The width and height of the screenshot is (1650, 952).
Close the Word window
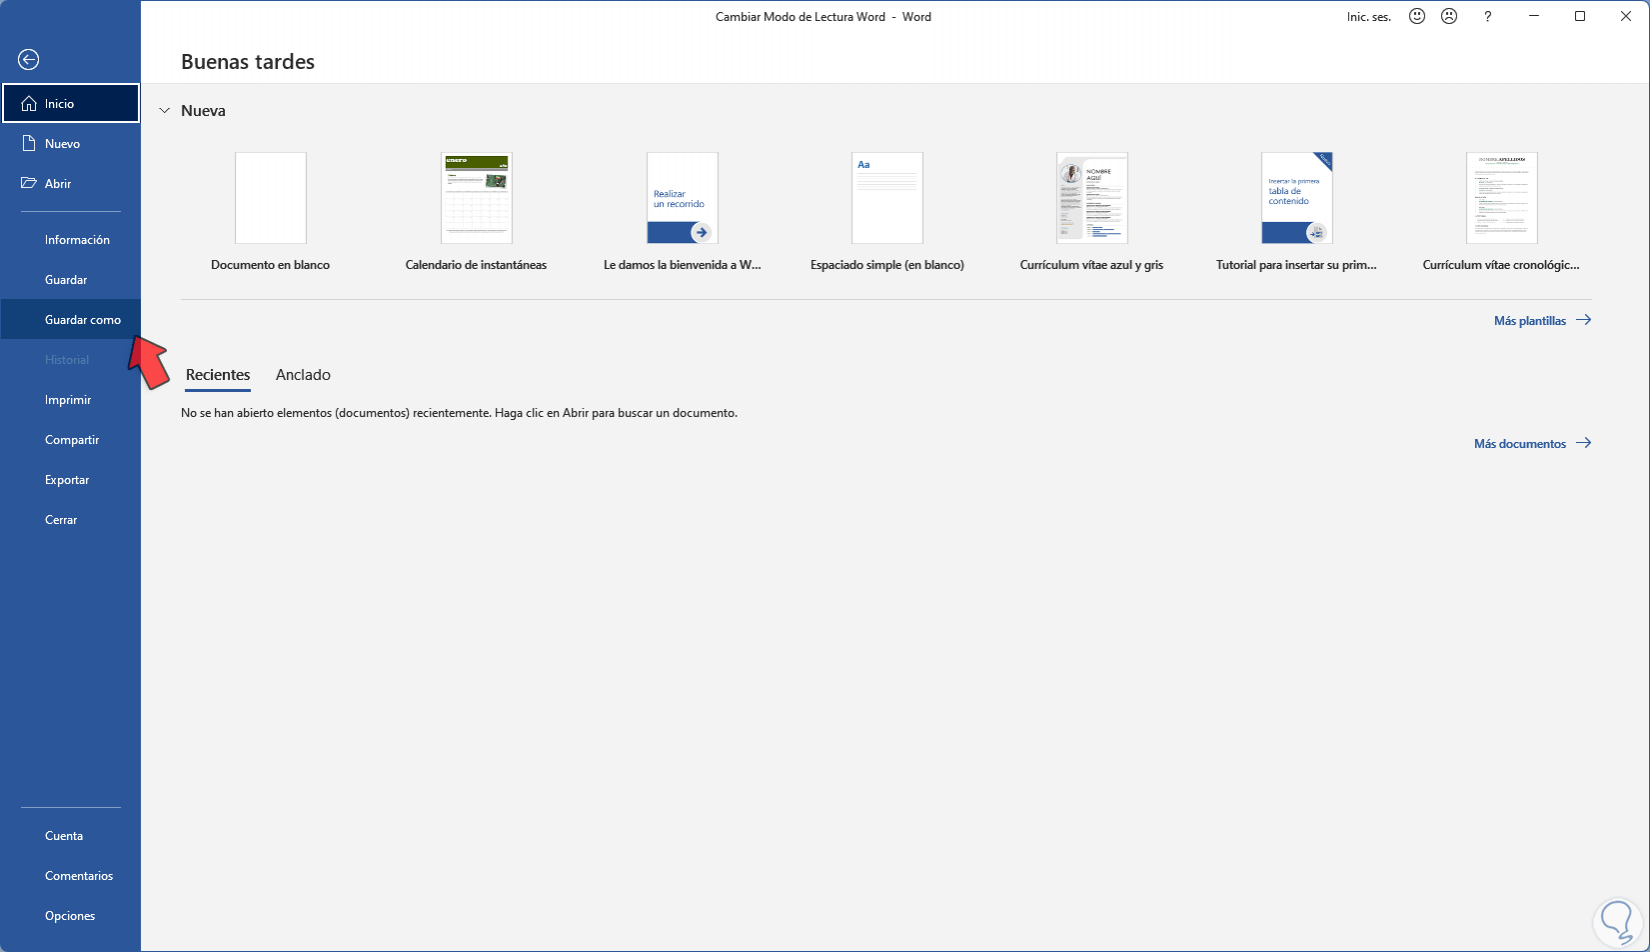[1626, 16]
